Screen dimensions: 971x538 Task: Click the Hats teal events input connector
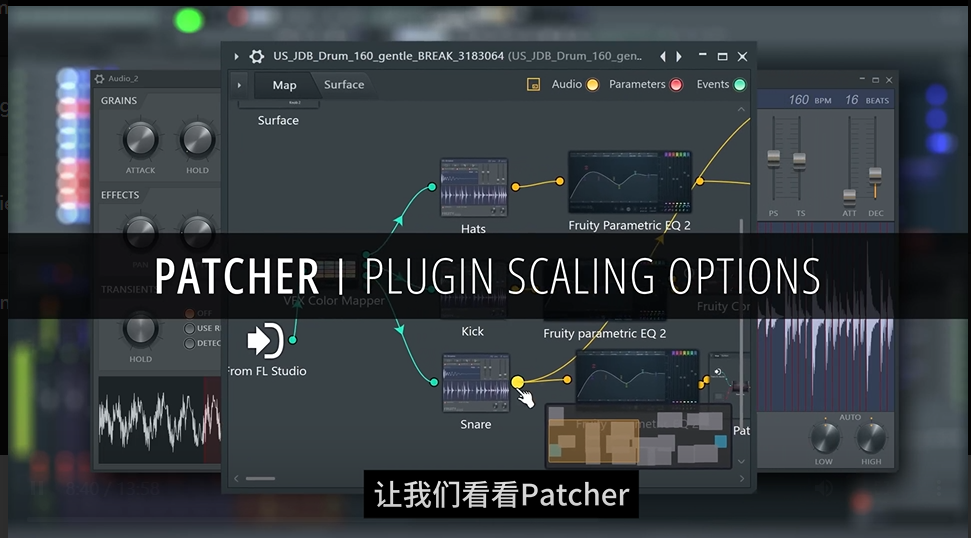coord(432,186)
